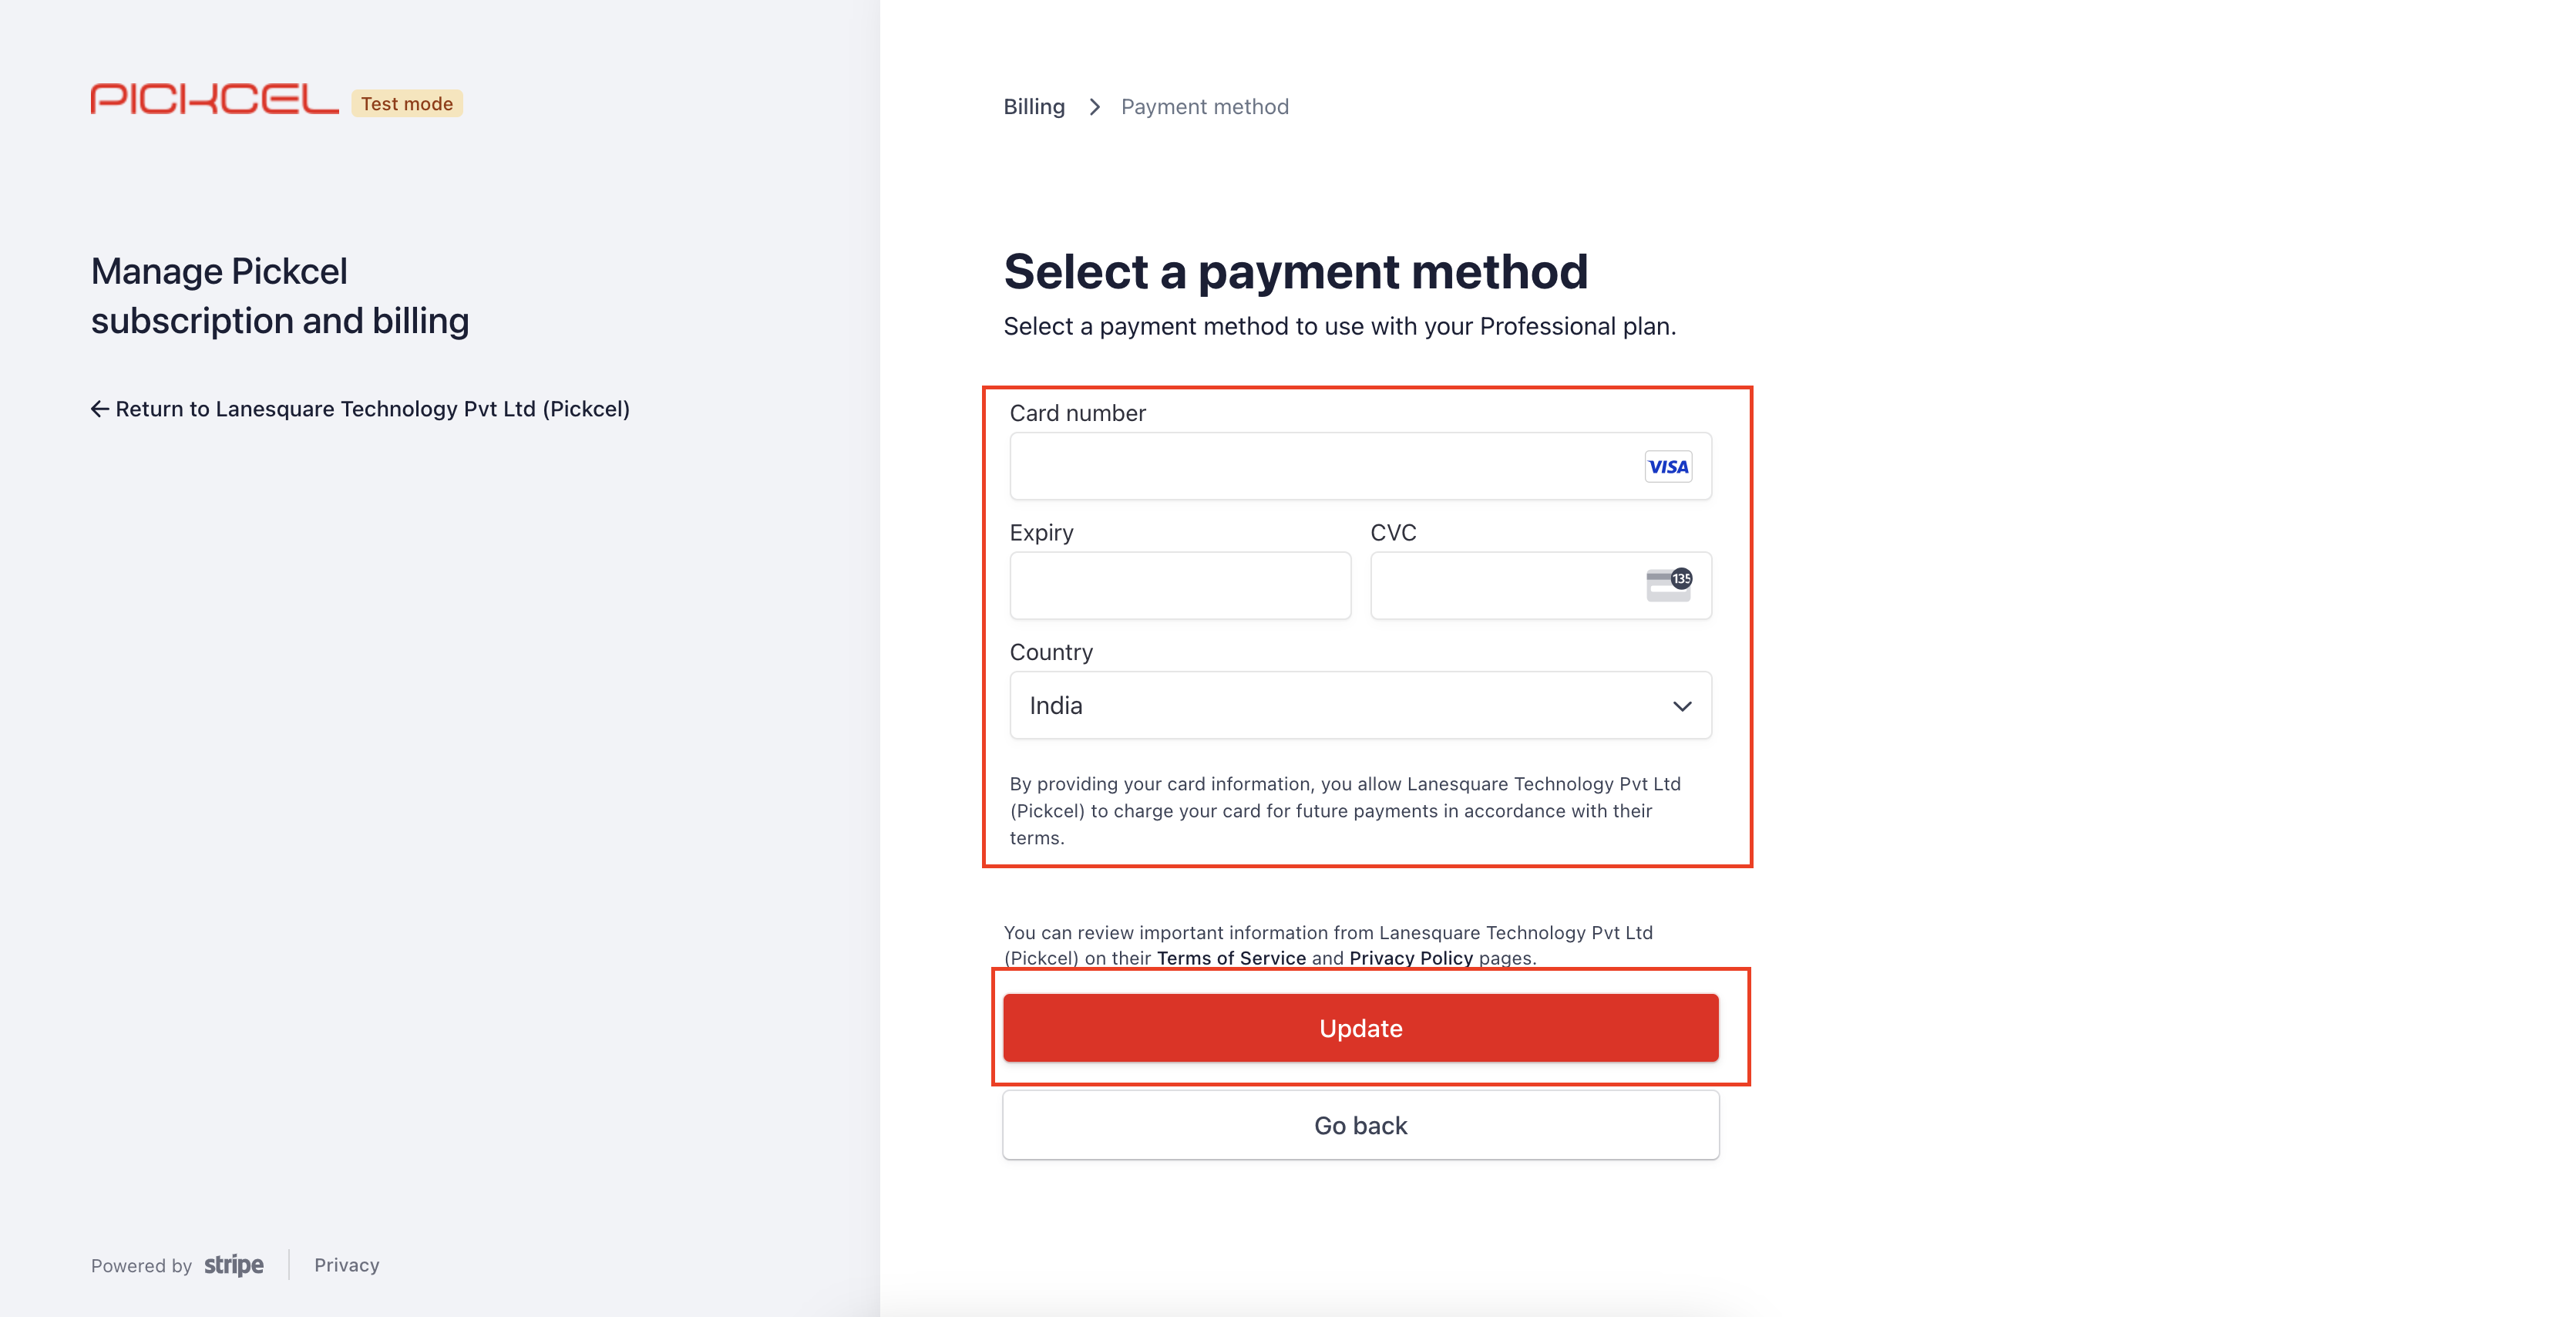Open the Country dropdown showing India
Image resolution: width=2576 pixels, height=1317 pixels.
coord(1360,706)
